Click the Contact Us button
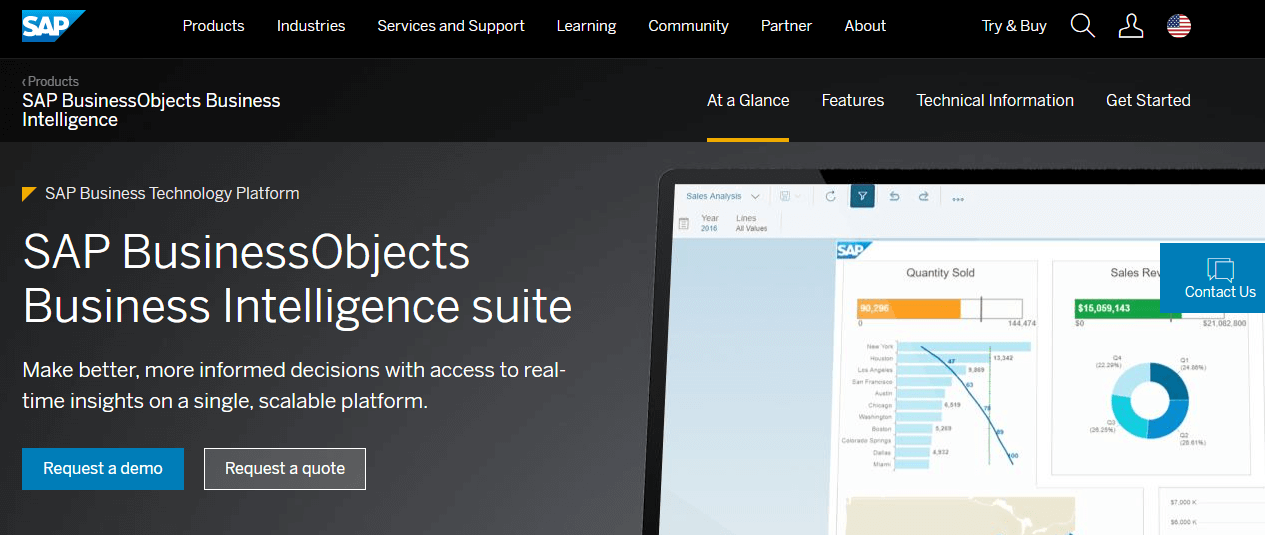Screen dimensions: 1265x535 pos(1212,277)
